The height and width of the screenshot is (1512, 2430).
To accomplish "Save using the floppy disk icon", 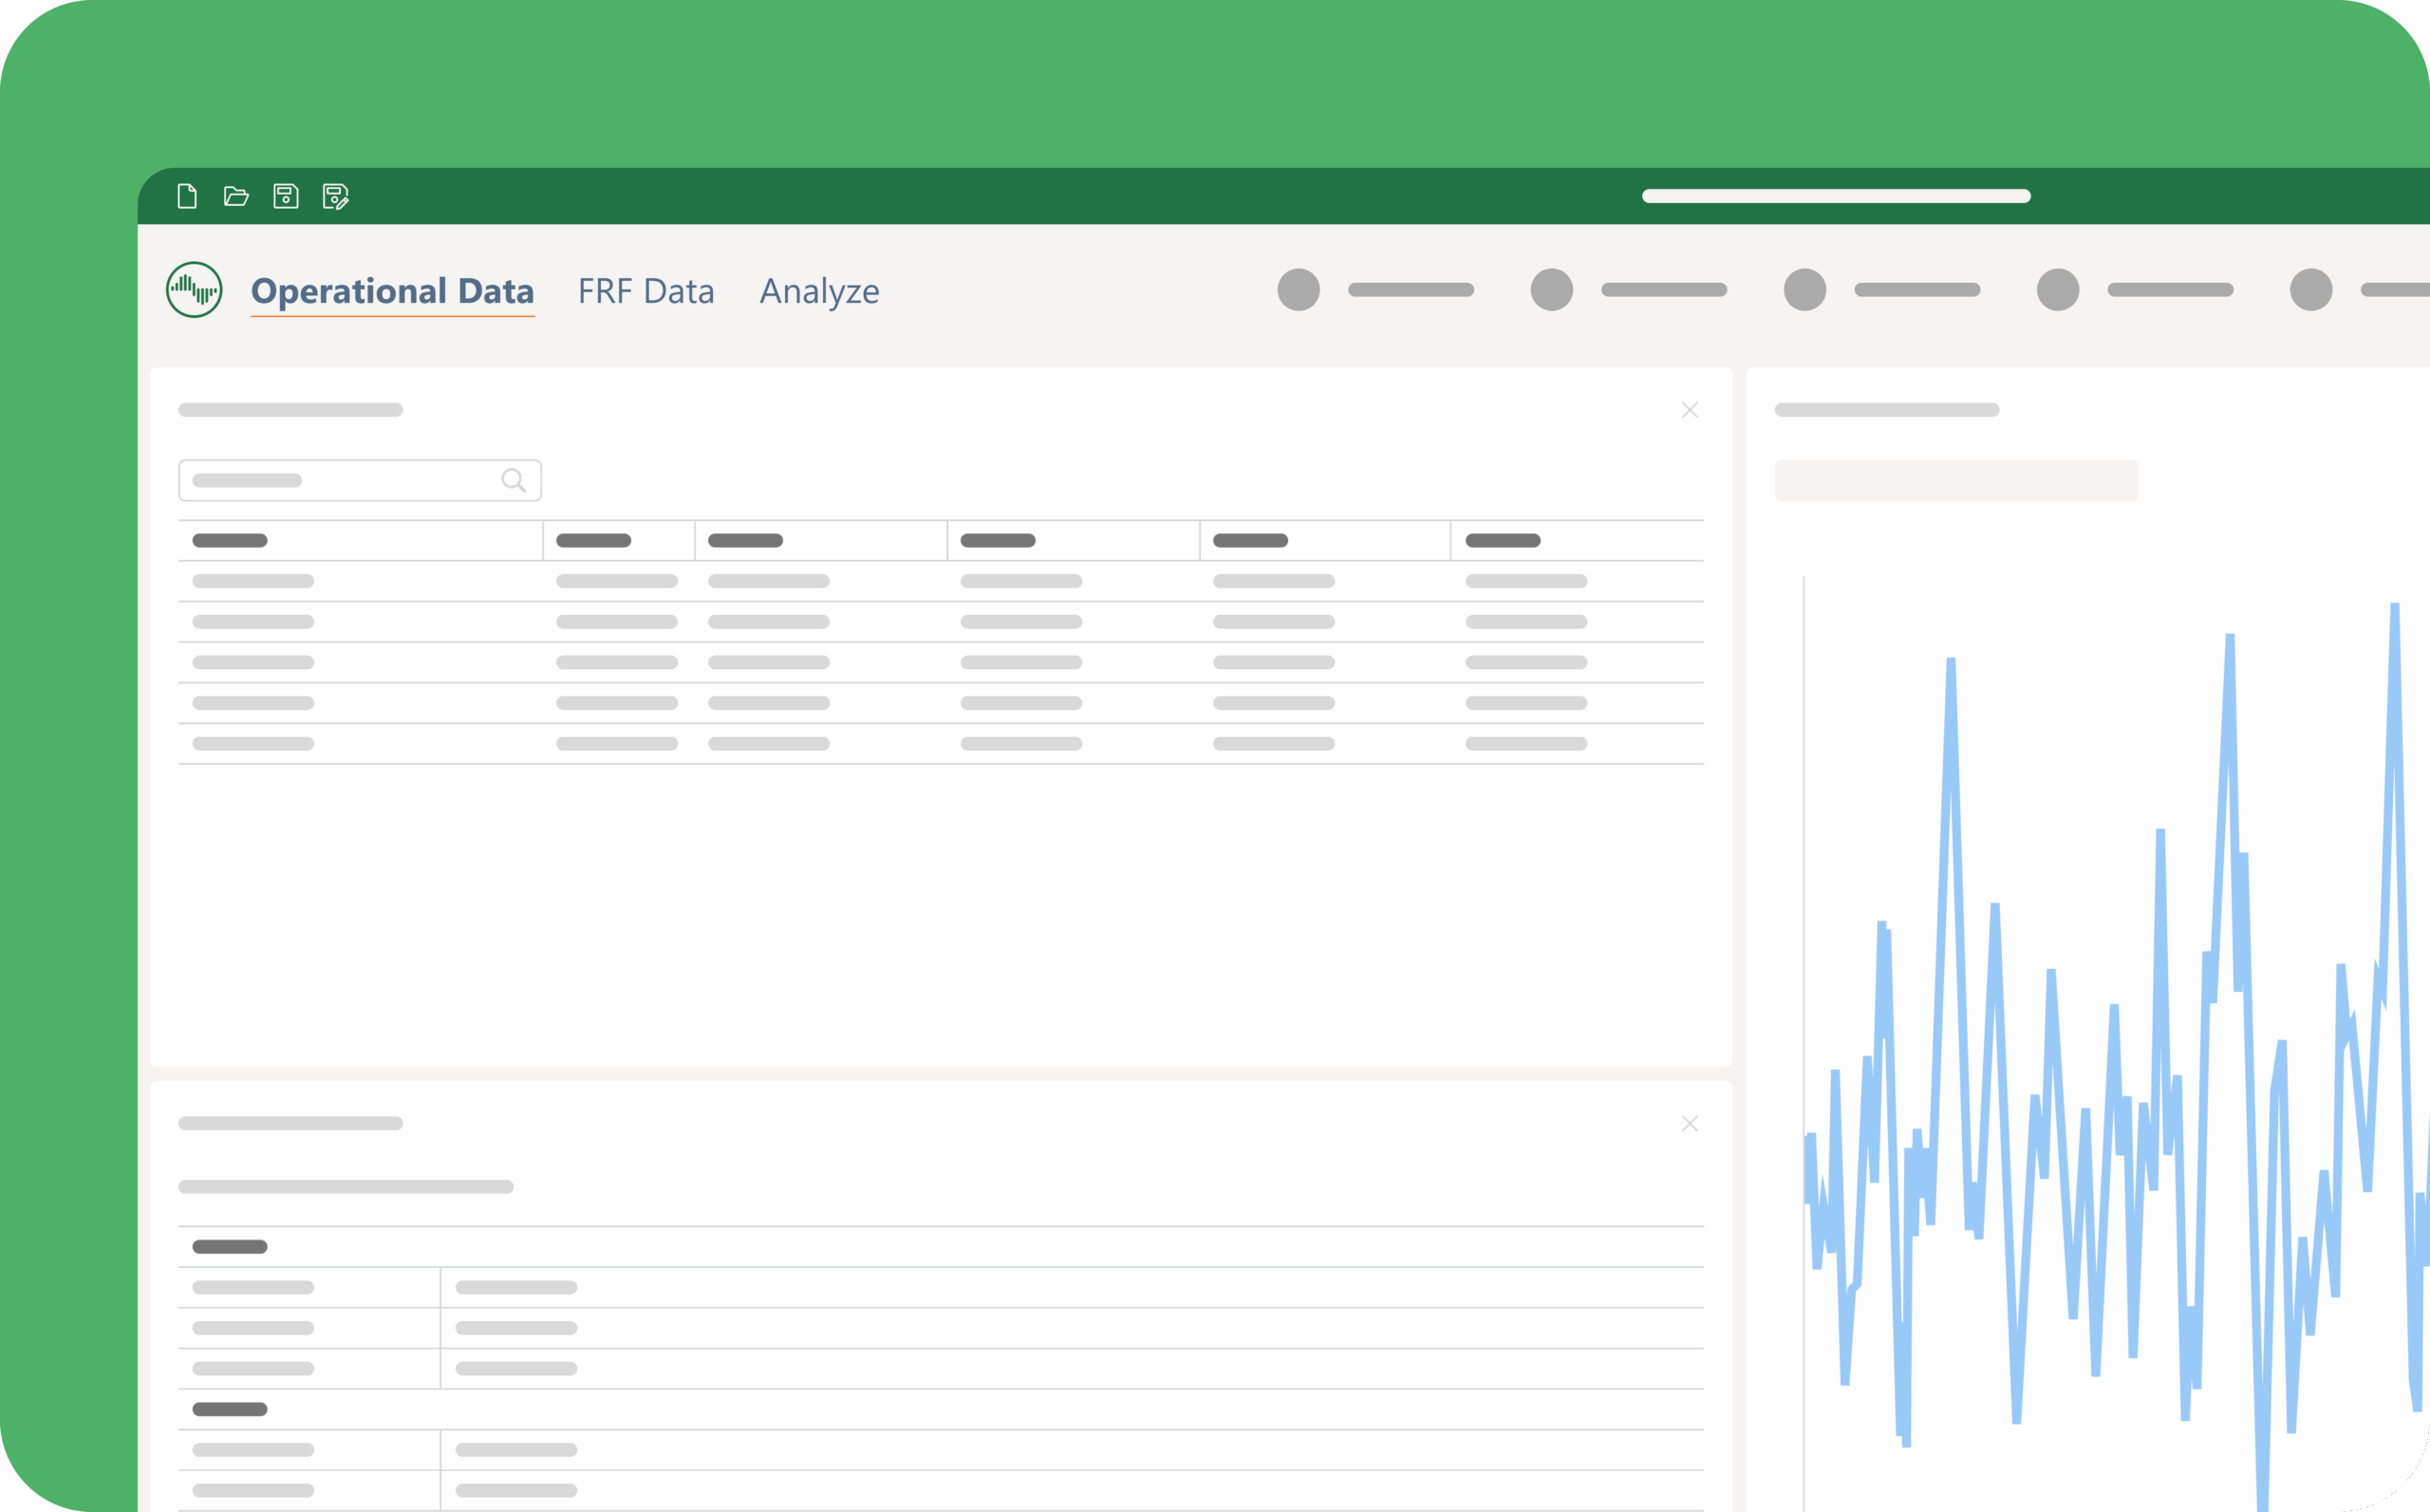I will pyautogui.click(x=286, y=196).
